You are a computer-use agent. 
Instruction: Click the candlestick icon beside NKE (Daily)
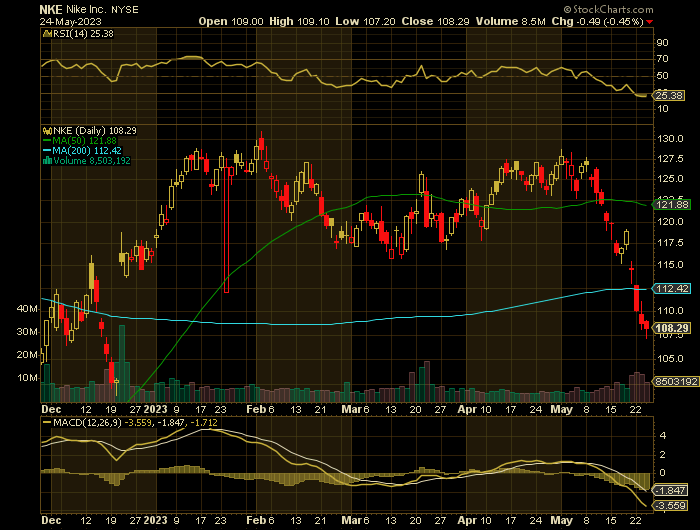tap(47, 131)
